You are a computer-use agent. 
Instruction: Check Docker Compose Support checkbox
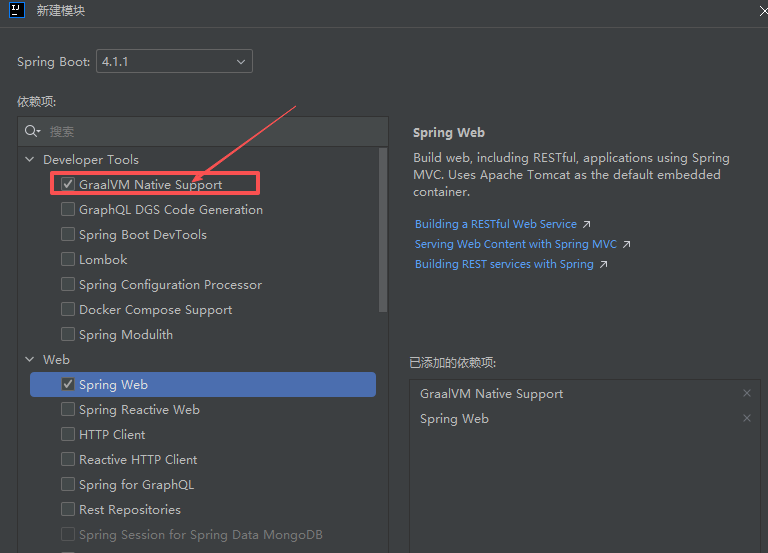(x=68, y=309)
